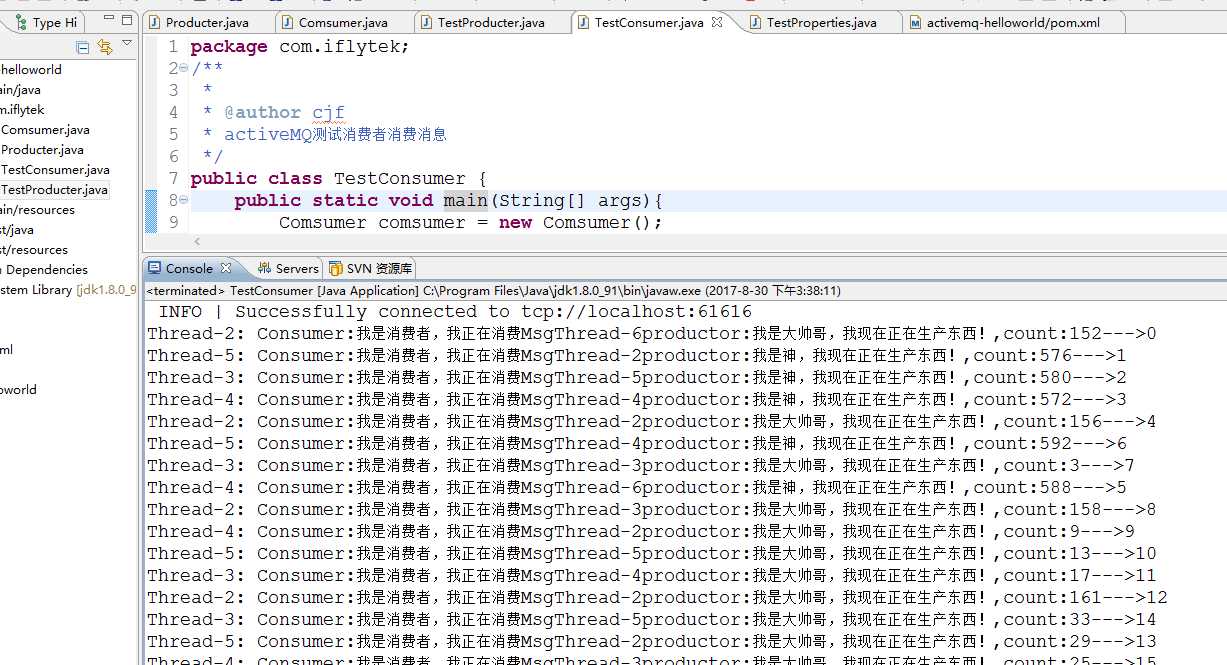Click the console line ending with 'count:161--->12'
Image resolution: width=1227 pixels, height=665 pixels.
(x=657, y=597)
